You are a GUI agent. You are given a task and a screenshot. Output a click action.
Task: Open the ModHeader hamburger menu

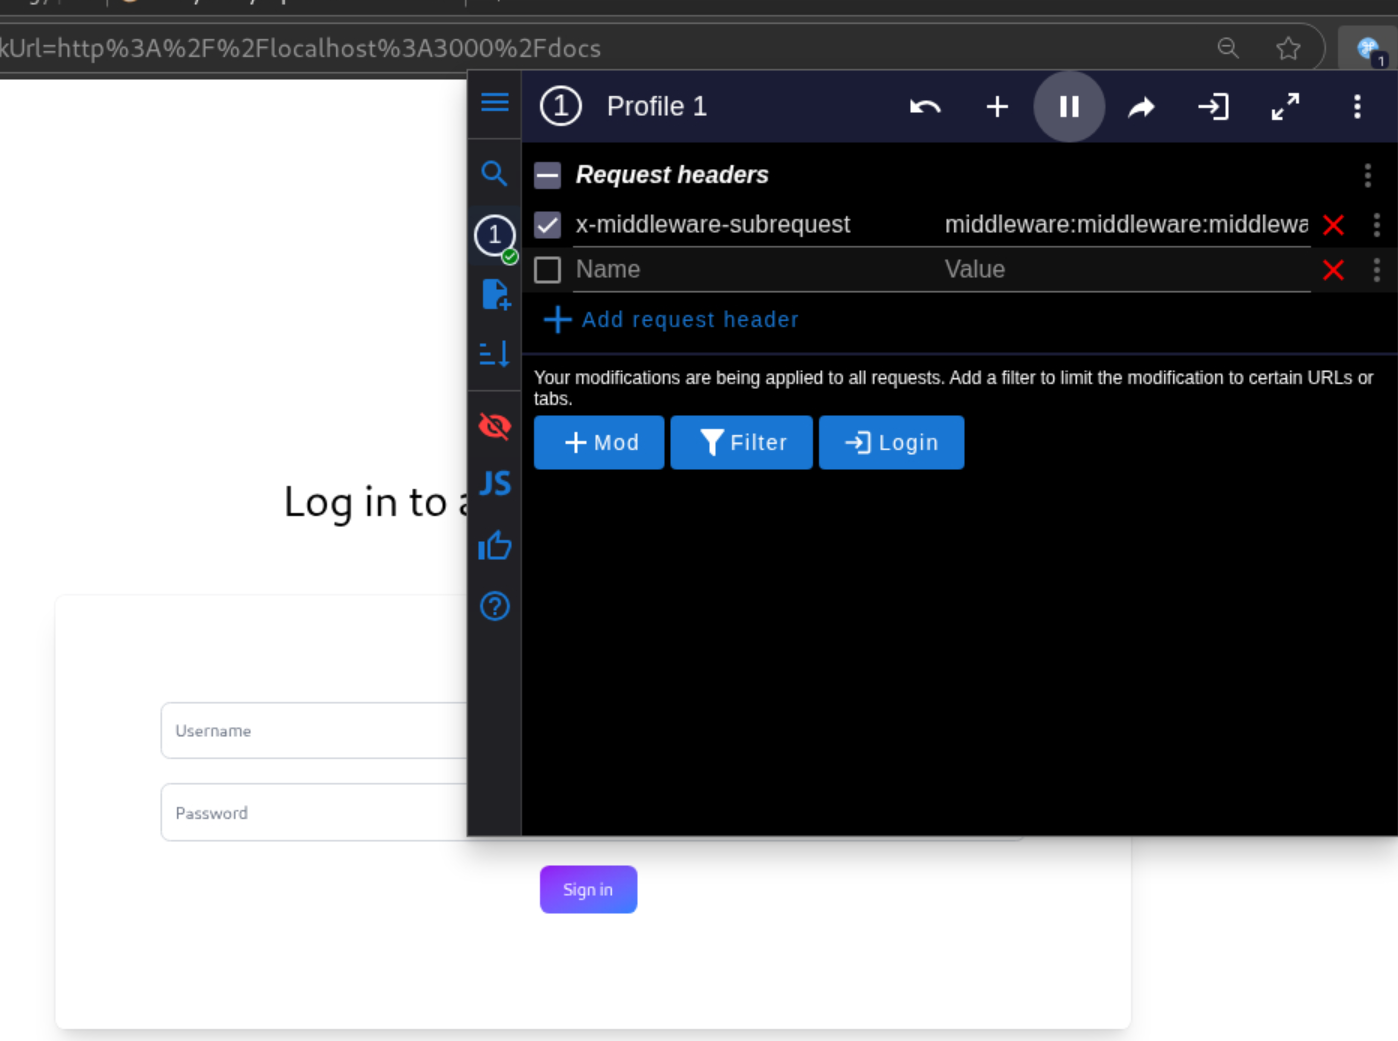[x=494, y=103]
